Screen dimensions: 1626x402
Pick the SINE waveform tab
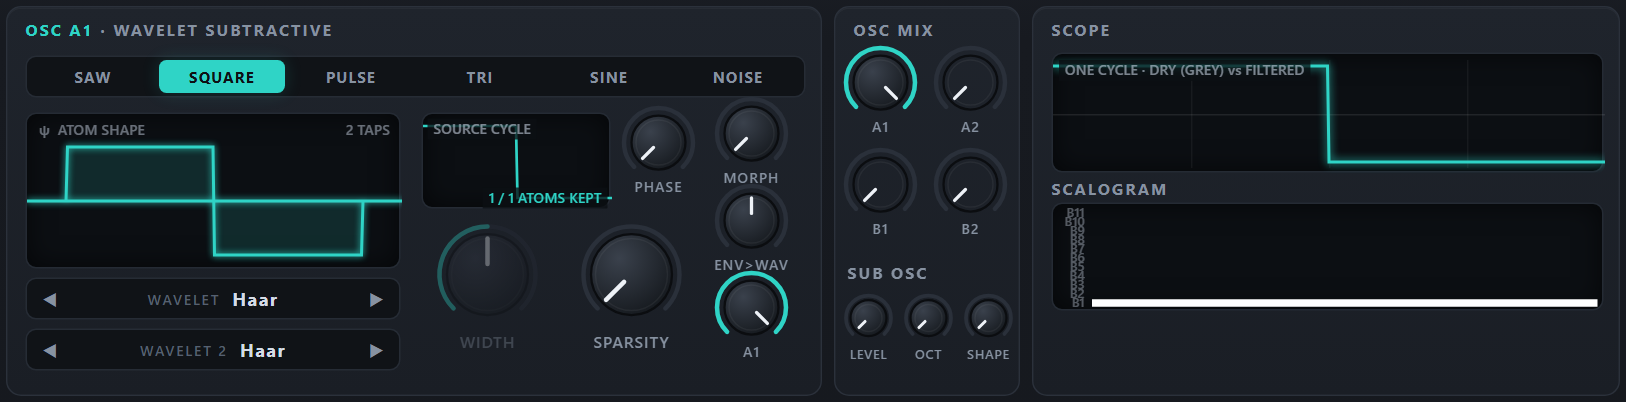(x=609, y=77)
